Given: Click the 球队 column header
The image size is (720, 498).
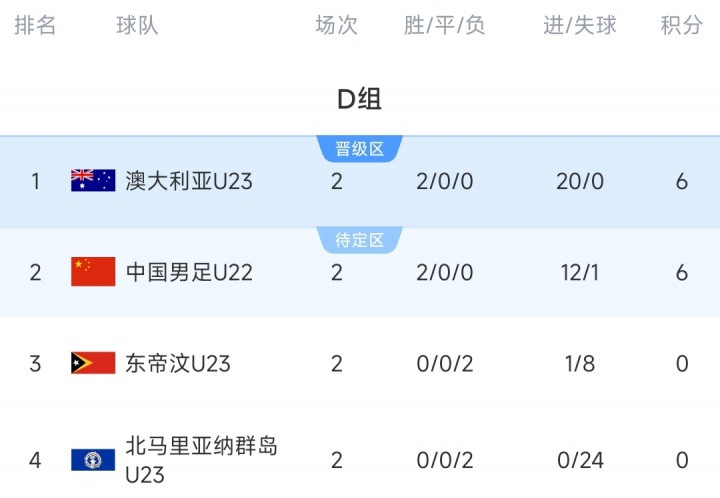Looking at the screenshot, I should (137, 26).
